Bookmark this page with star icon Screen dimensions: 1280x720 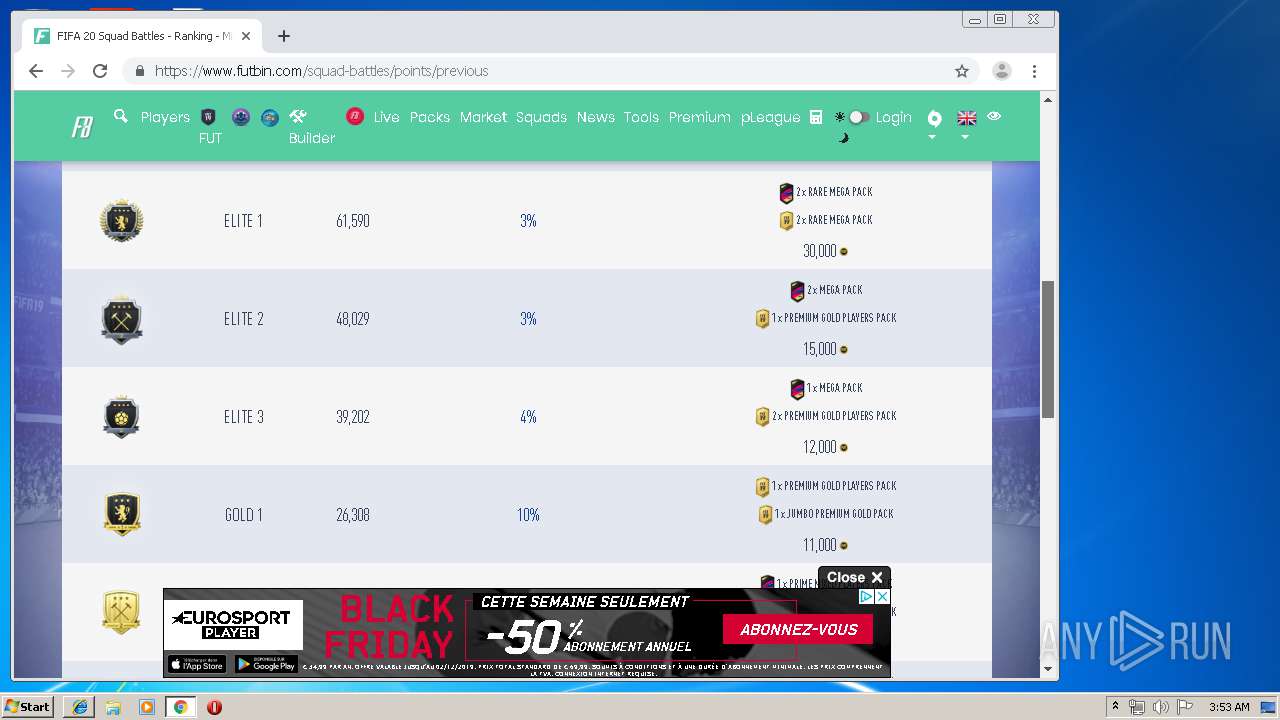pos(962,71)
